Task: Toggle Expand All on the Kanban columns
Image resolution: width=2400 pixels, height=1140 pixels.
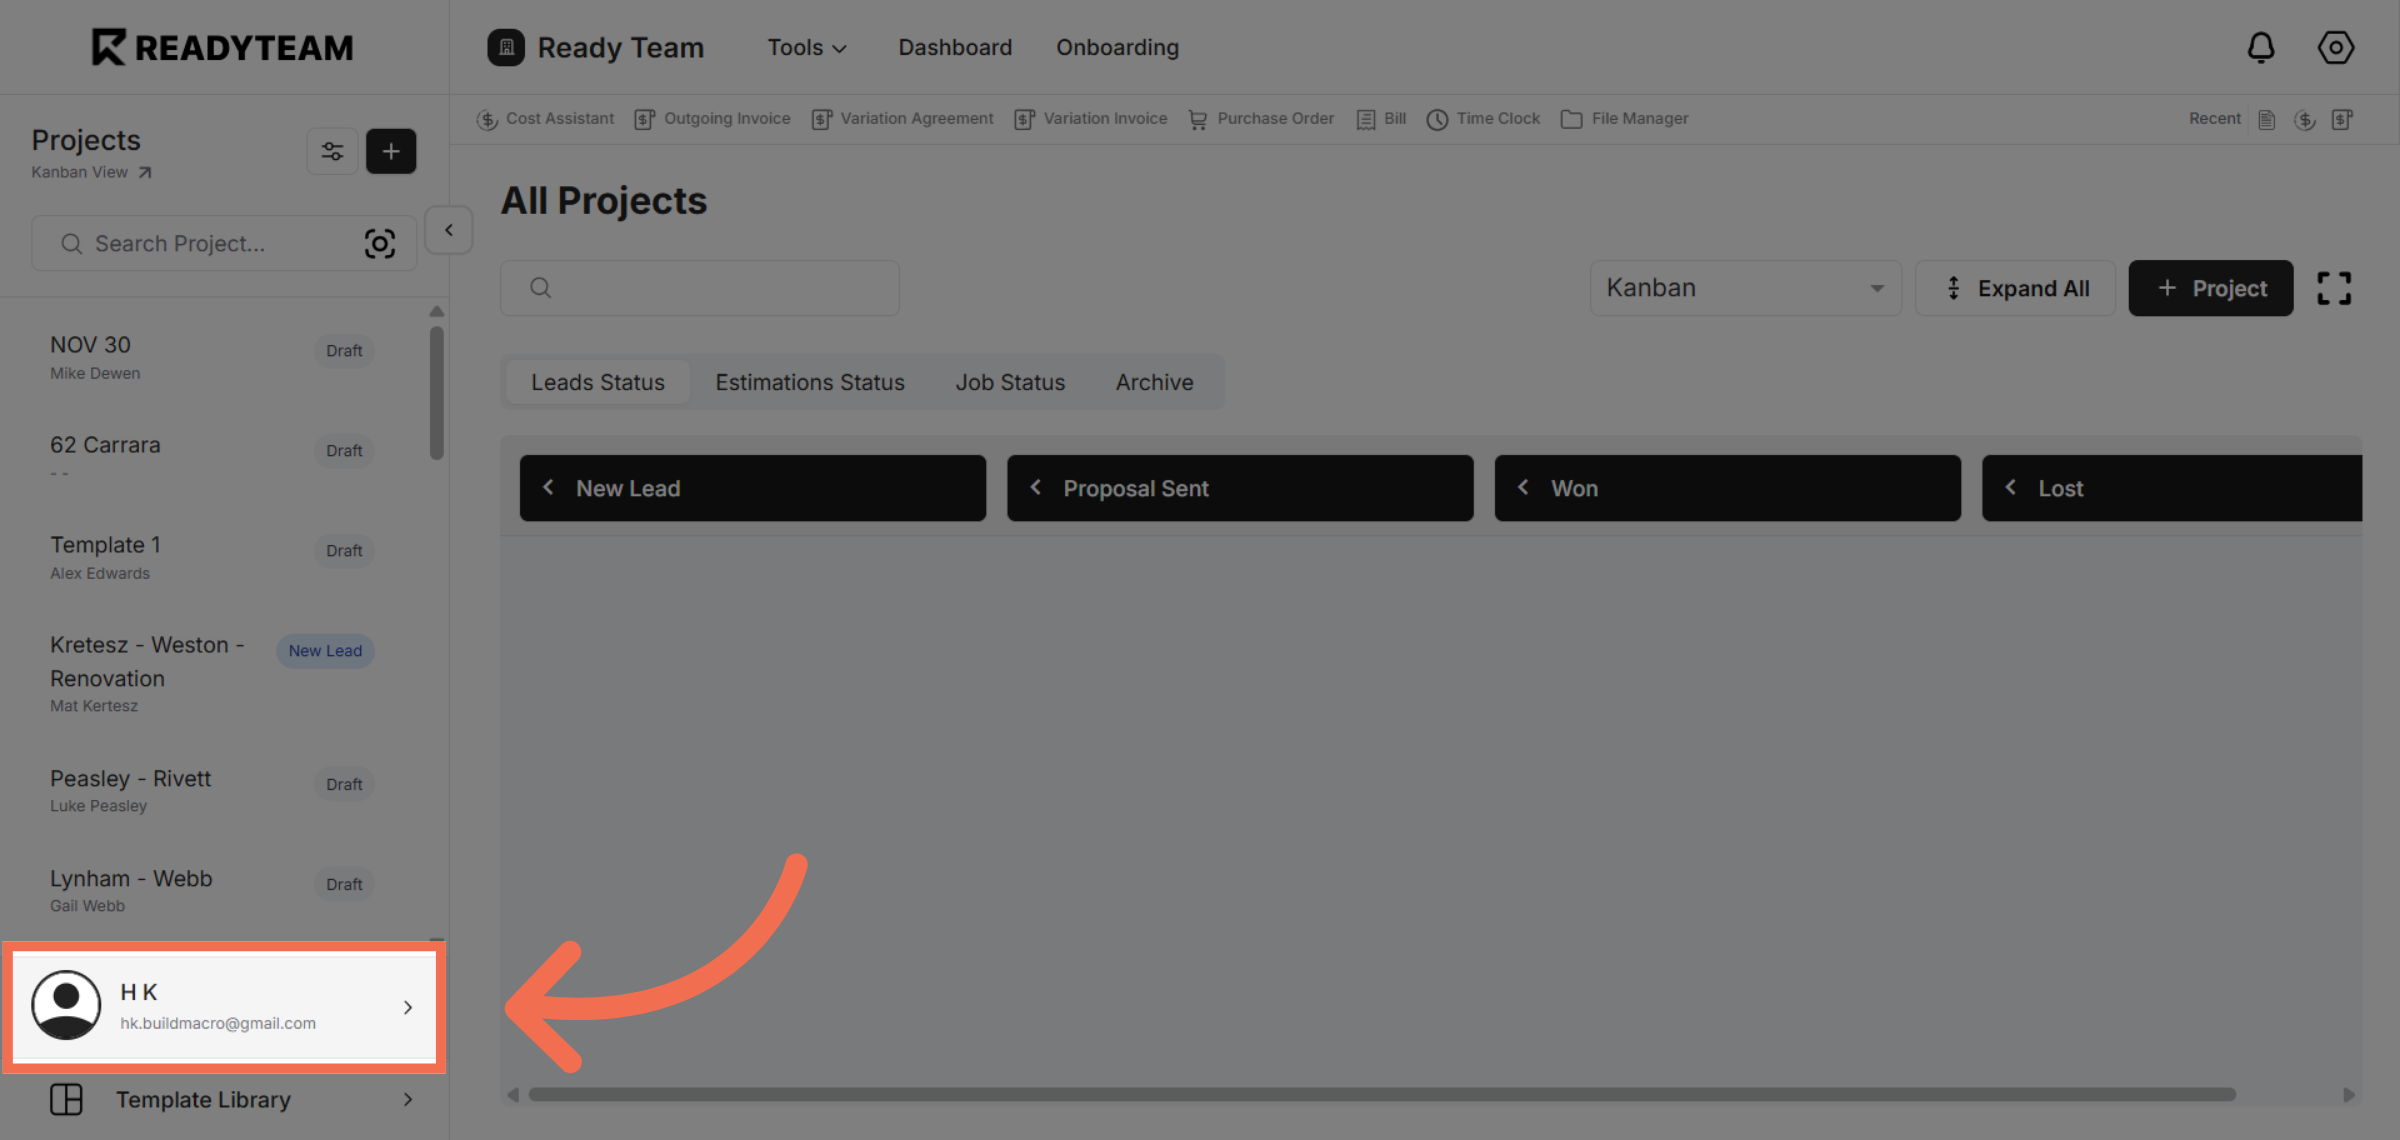Action: pos(2015,288)
